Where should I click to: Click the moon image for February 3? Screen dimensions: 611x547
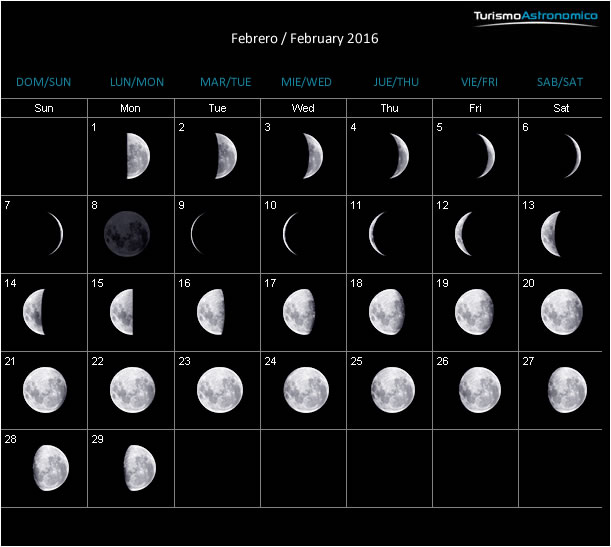click(313, 156)
